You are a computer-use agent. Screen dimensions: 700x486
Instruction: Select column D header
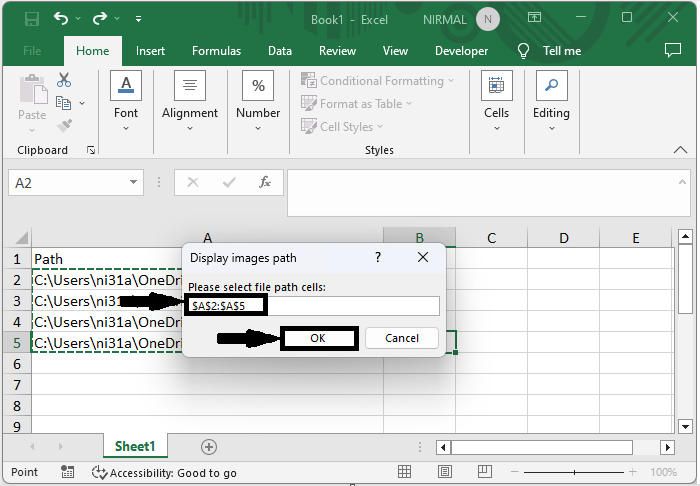(x=564, y=238)
